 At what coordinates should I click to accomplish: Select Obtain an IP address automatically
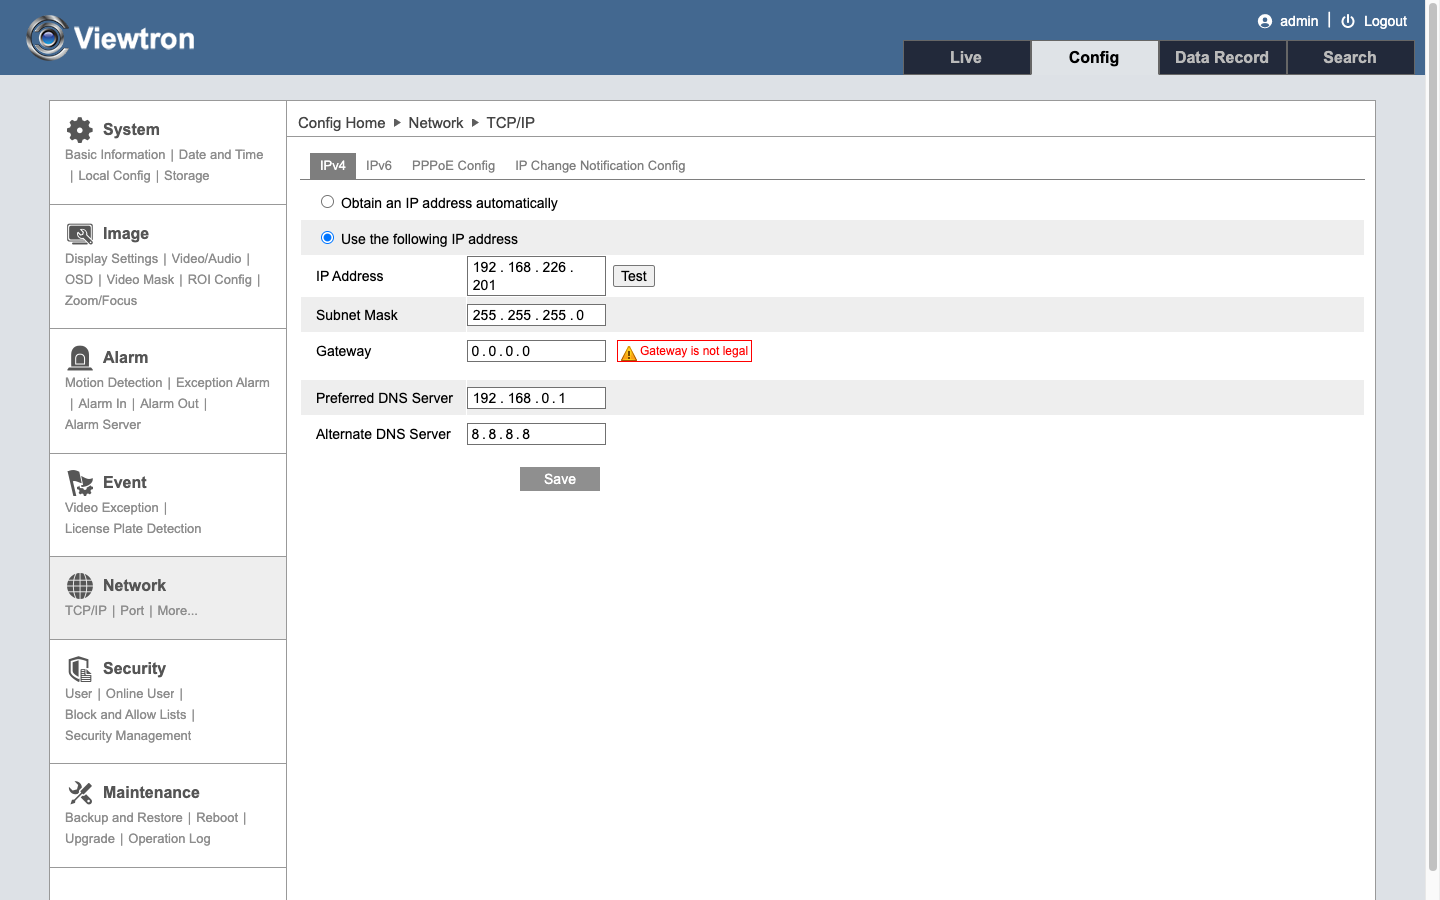click(327, 202)
